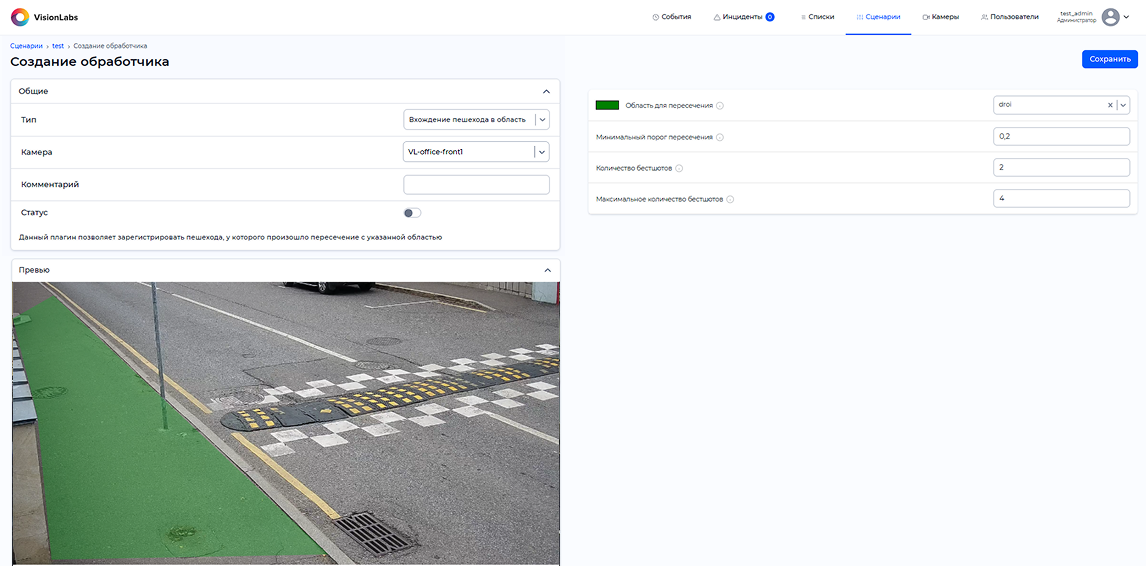The height and width of the screenshot is (566, 1146).
Task: Click the camera preview image
Action: point(286,423)
